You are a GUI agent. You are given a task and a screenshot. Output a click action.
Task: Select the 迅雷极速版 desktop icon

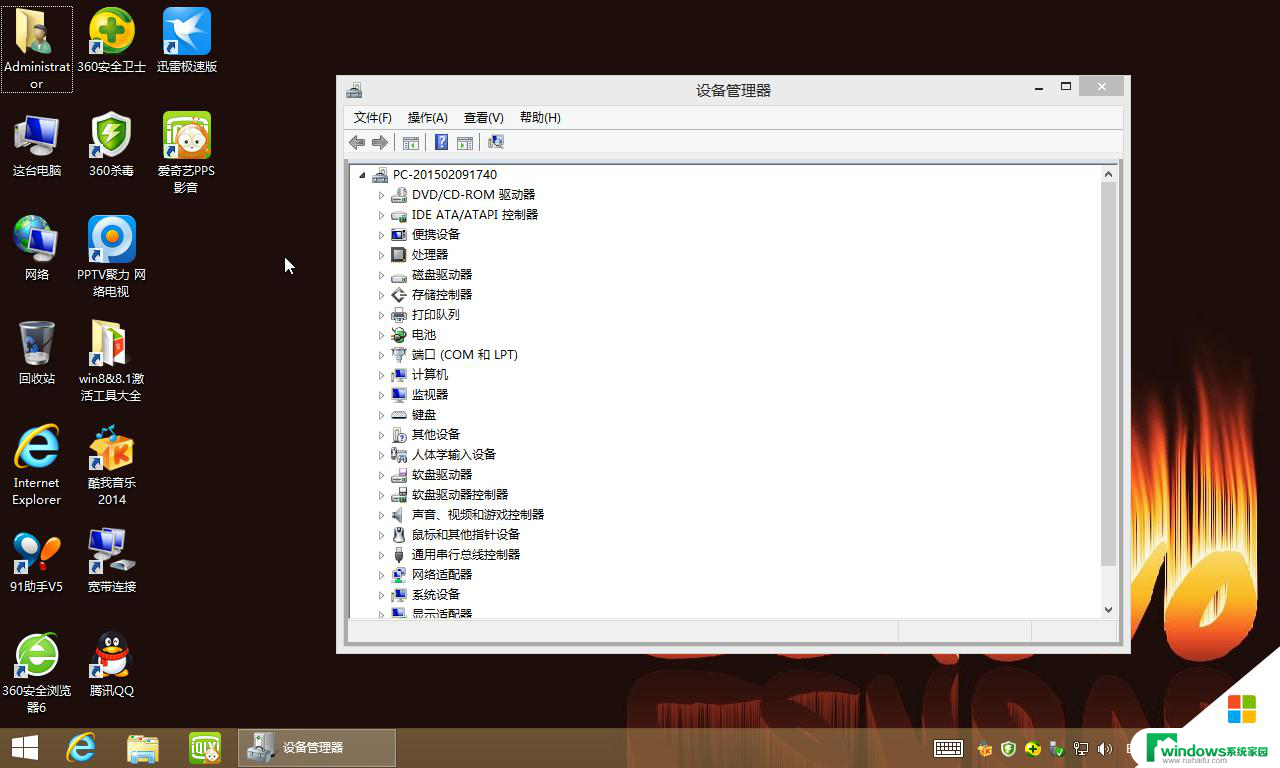pos(187,42)
